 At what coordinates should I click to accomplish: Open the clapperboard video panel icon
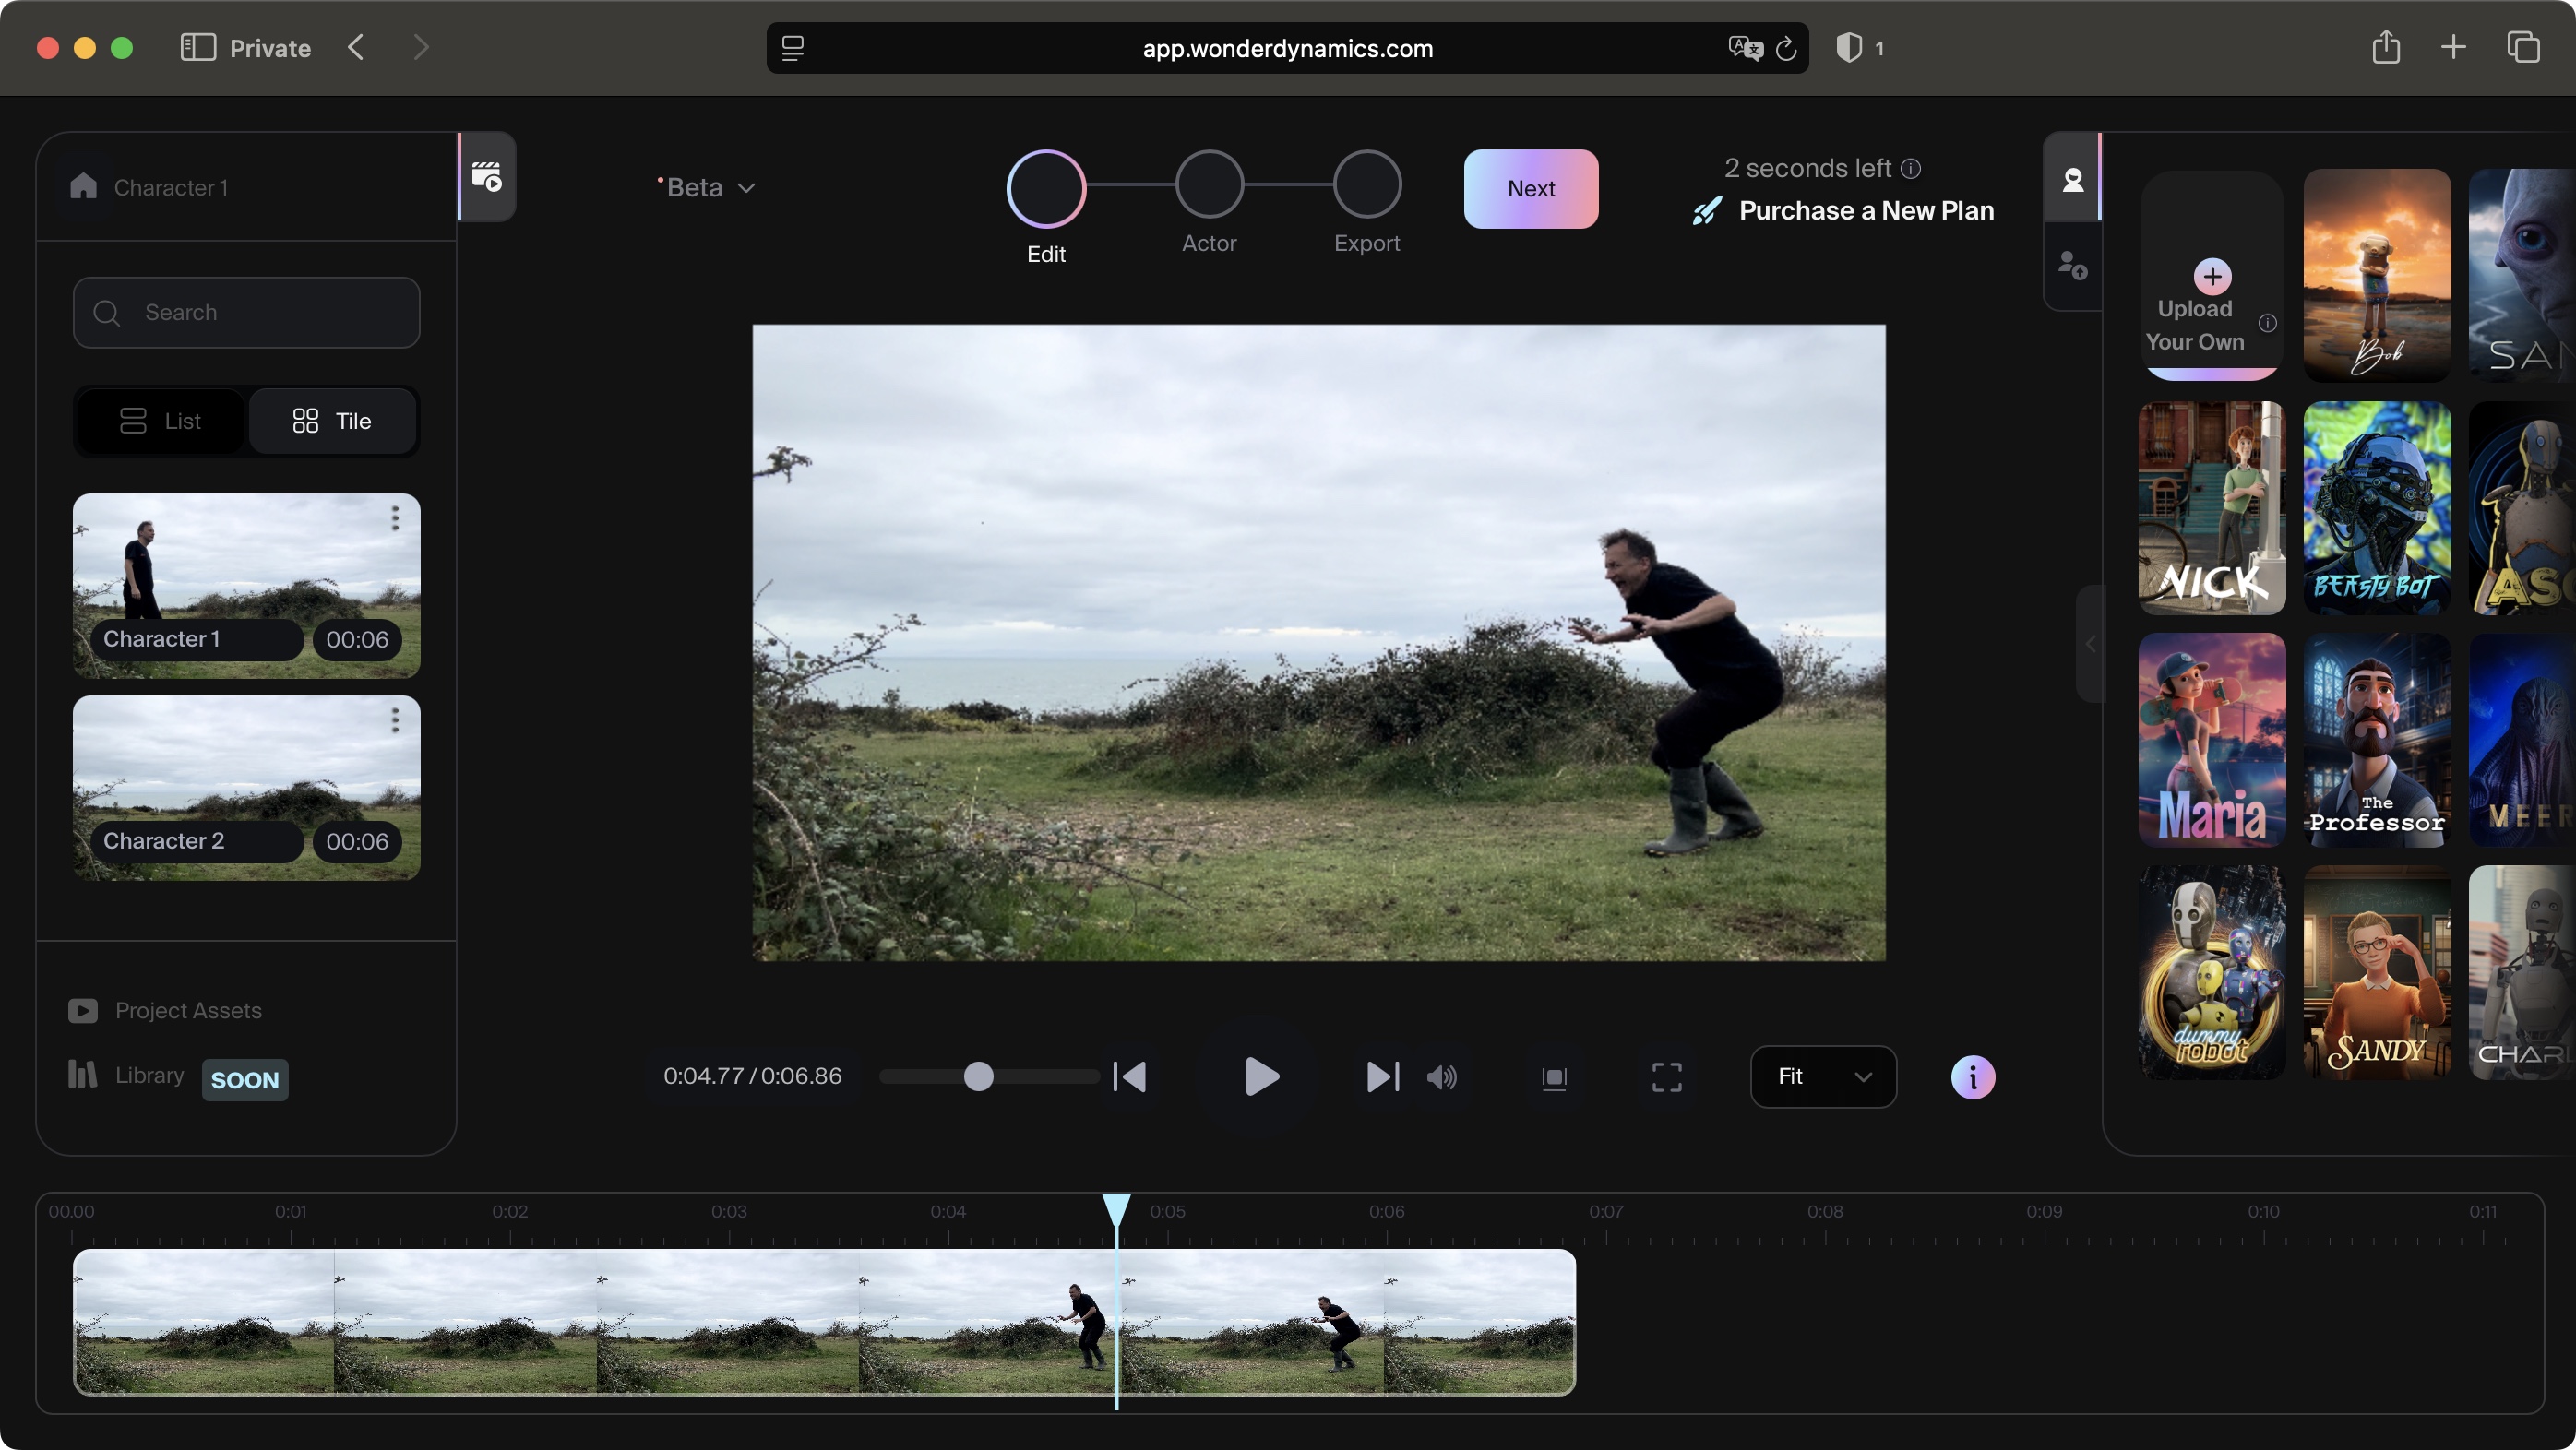click(487, 177)
